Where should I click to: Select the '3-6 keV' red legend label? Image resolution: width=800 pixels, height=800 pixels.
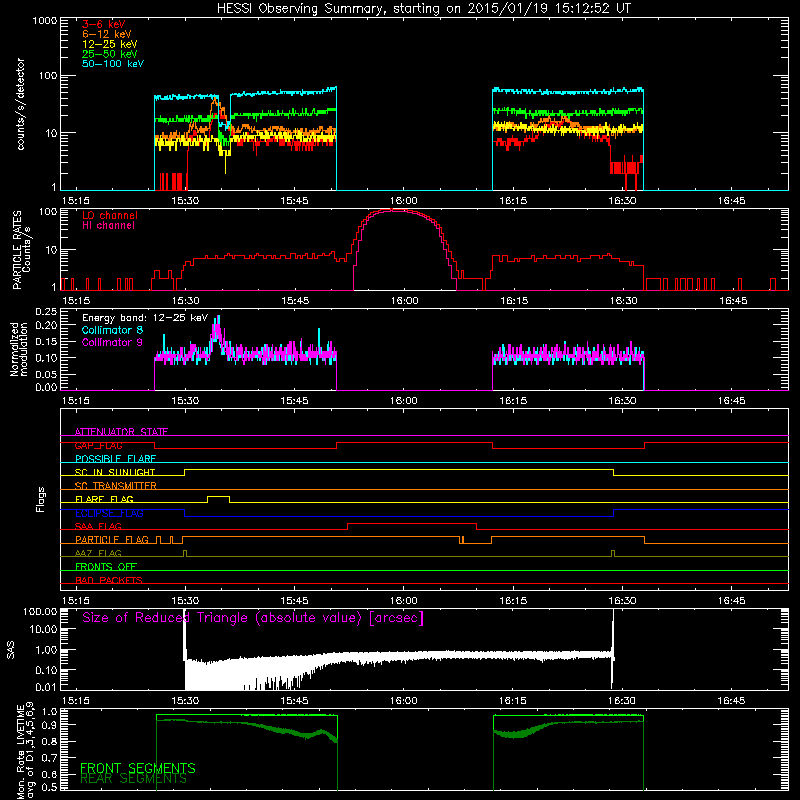104,24
